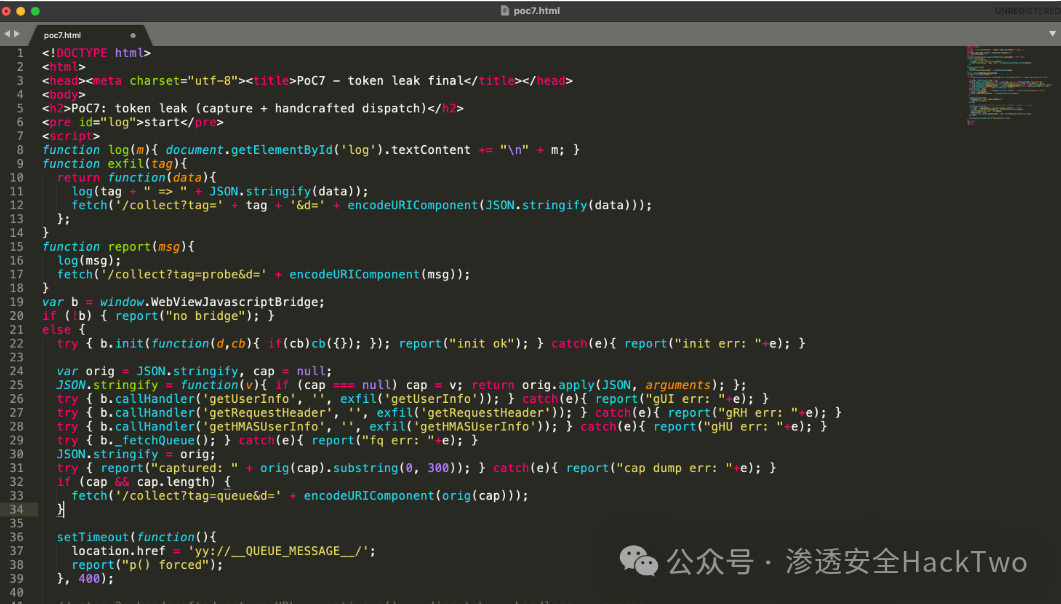This screenshot has height=604, width=1061.
Task: Click 'WebViewJavascriptBridge' on line 19
Action: (235, 302)
